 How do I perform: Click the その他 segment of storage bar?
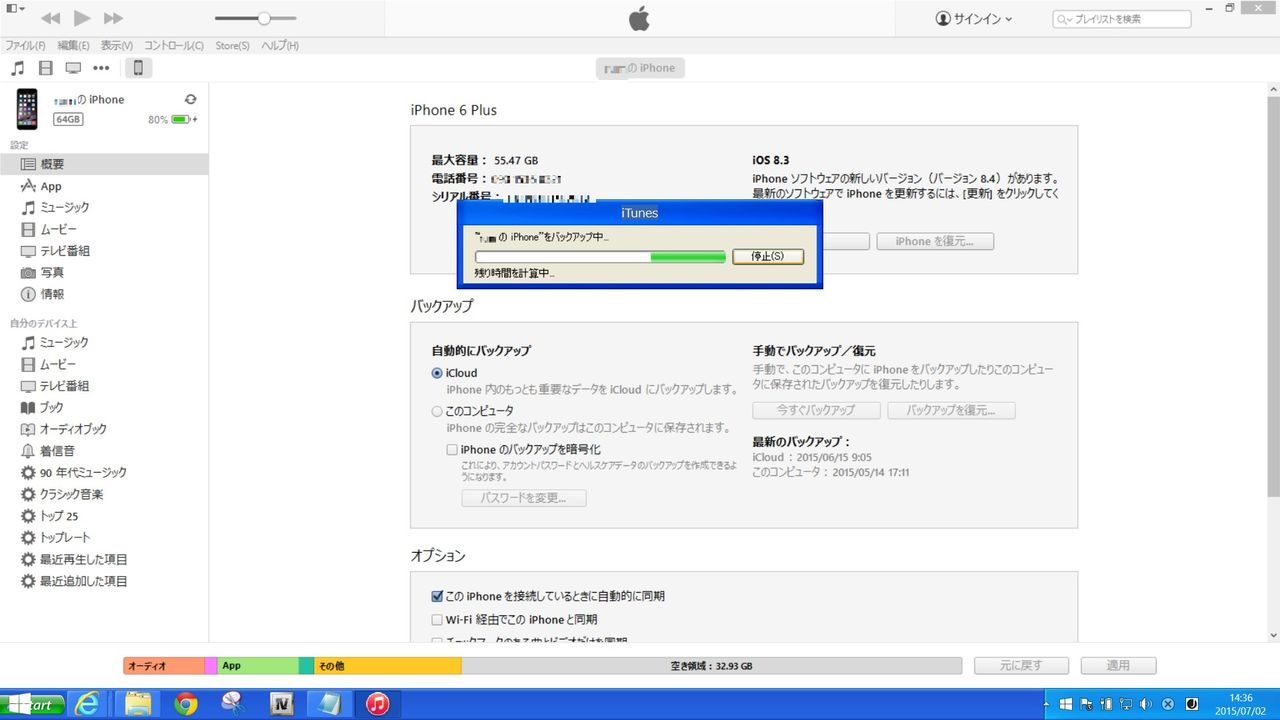coord(387,666)
